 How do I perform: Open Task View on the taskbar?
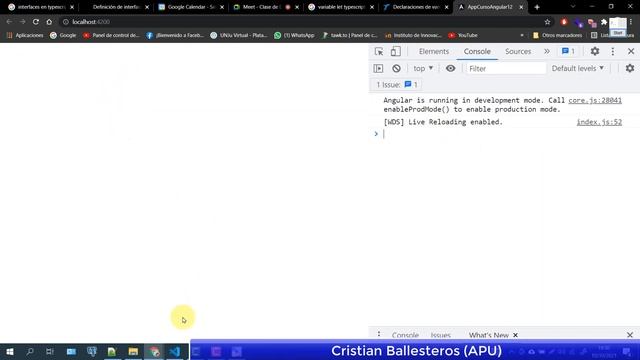50,351
